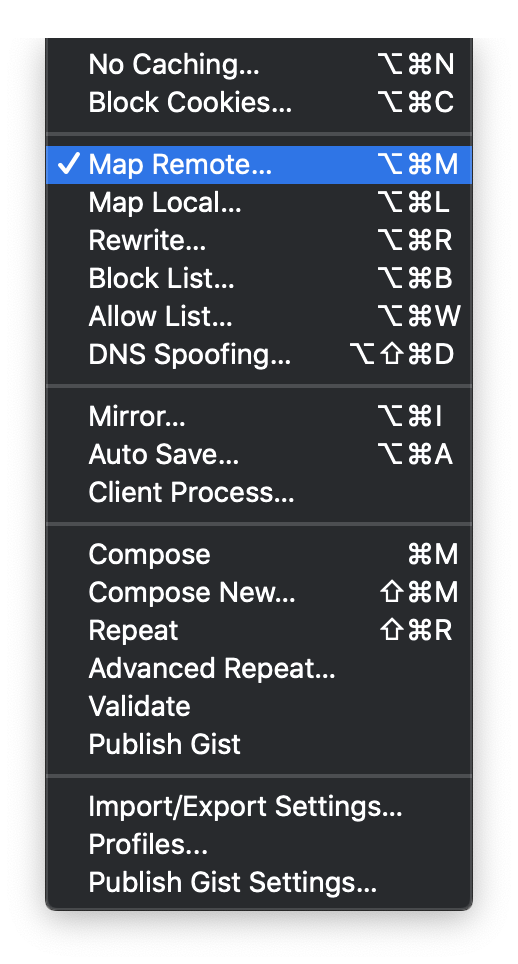Open DNS Spoofing settings

click(259, 355)
